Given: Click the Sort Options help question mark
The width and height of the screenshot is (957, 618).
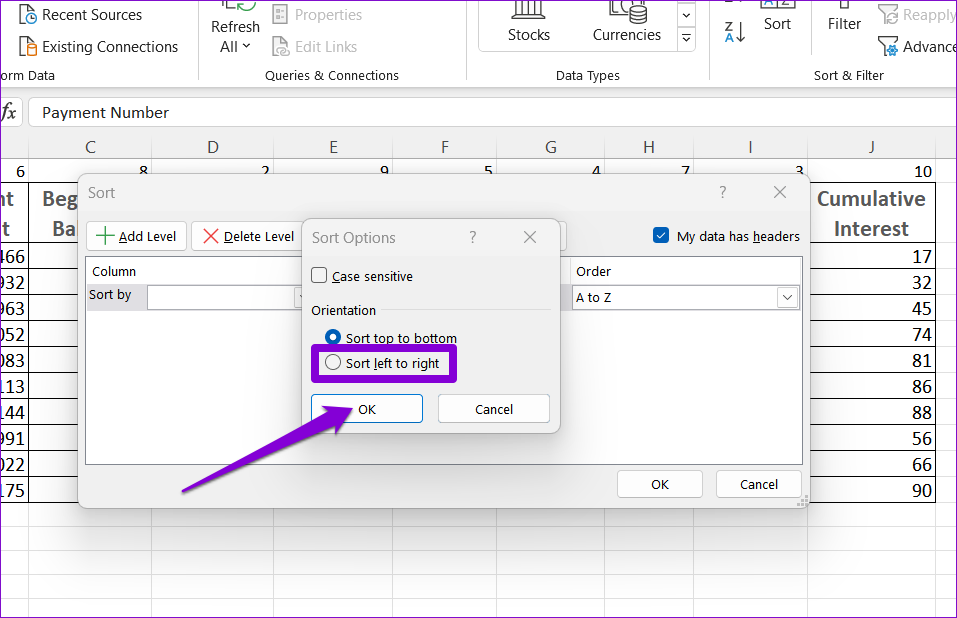Looking at the screenshot, I should (x=473, y=237).
